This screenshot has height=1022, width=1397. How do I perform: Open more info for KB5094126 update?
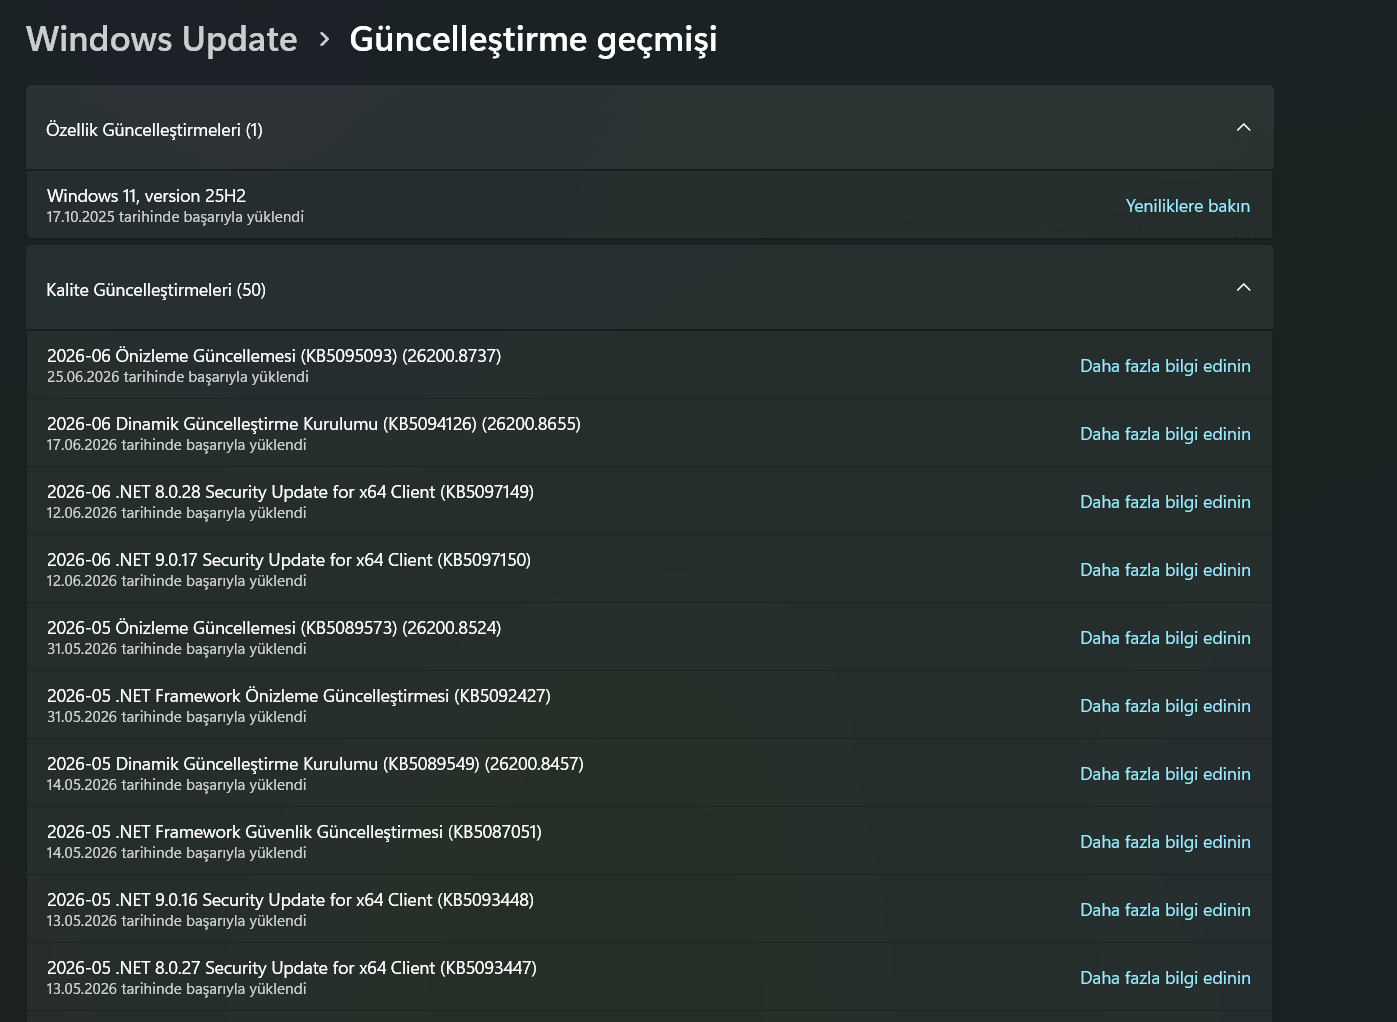click(x=1165, y=434)
